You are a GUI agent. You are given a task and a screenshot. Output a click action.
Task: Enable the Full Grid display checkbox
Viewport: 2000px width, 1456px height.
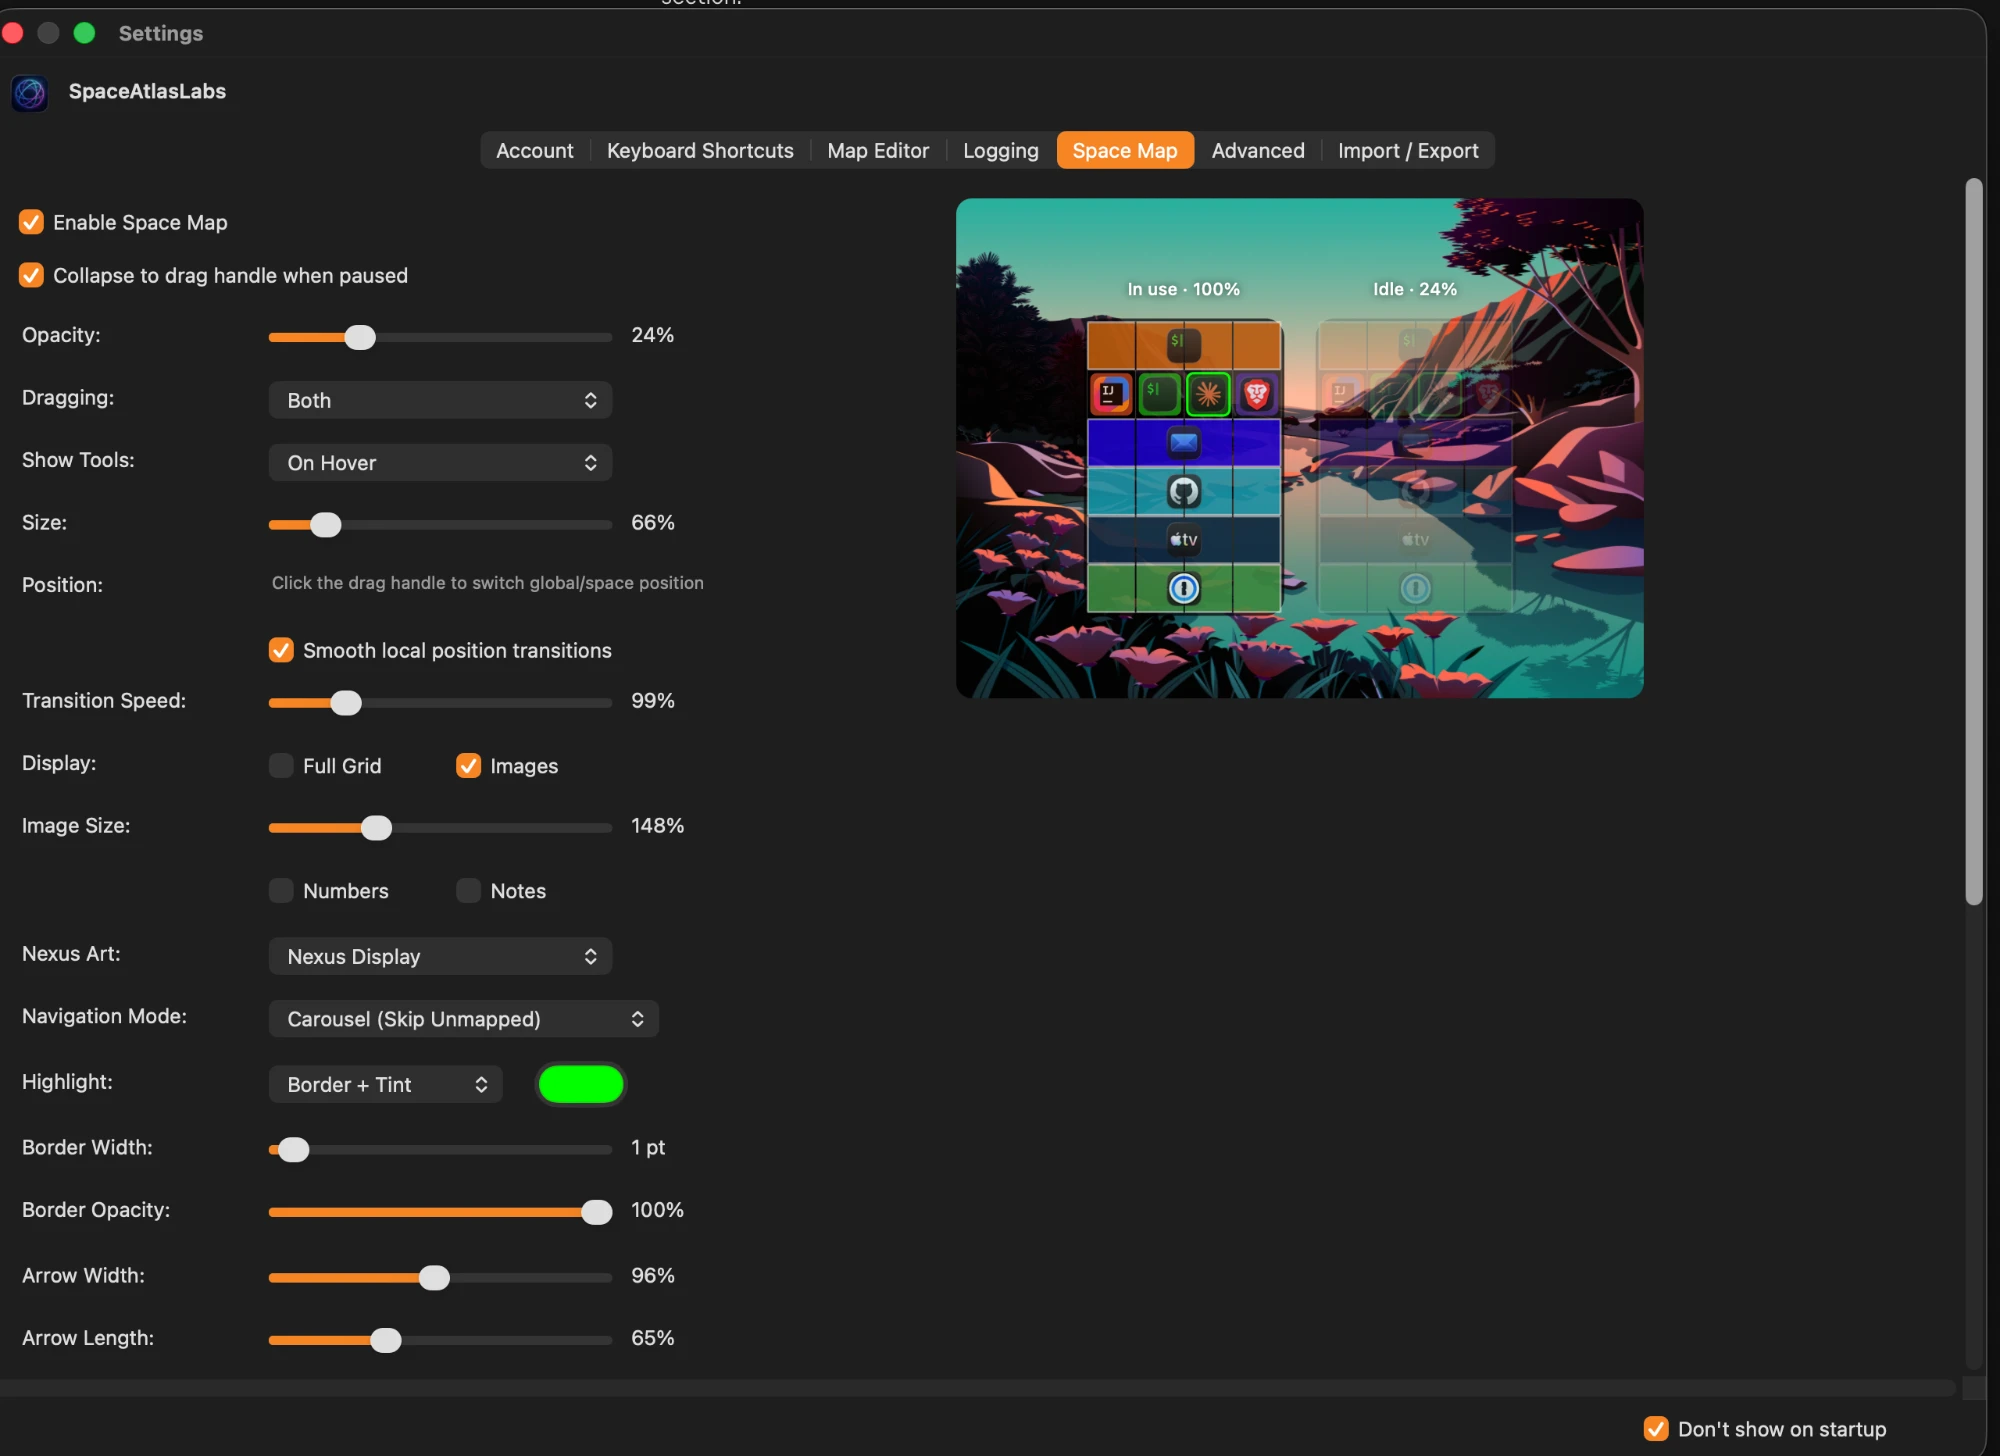point(281,766)
